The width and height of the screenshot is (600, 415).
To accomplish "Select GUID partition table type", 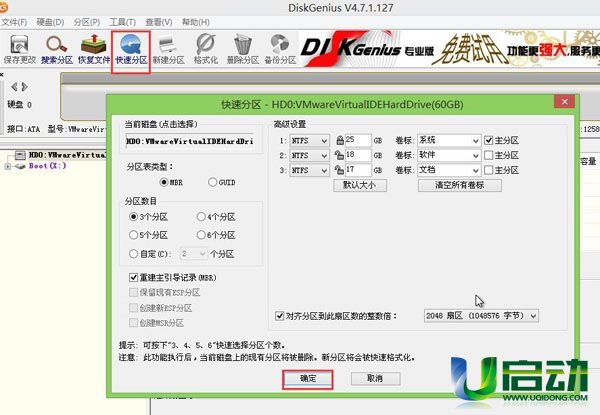I will pos(212,182).
